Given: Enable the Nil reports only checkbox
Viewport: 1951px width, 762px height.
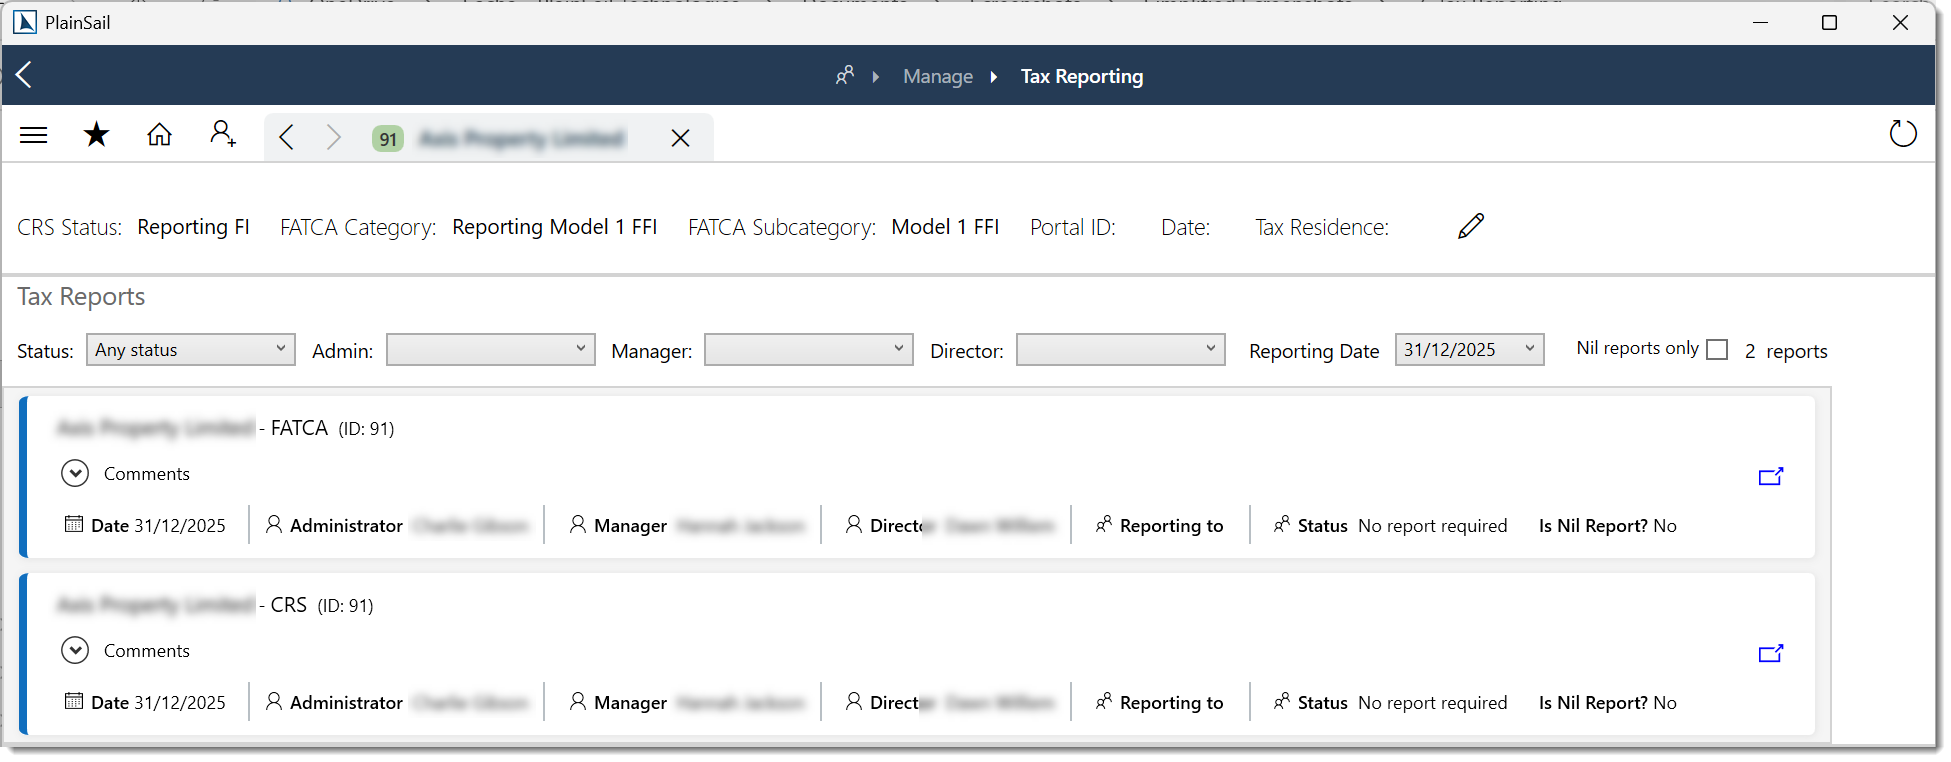Looking at the screenshot, I should (1717, 350).
